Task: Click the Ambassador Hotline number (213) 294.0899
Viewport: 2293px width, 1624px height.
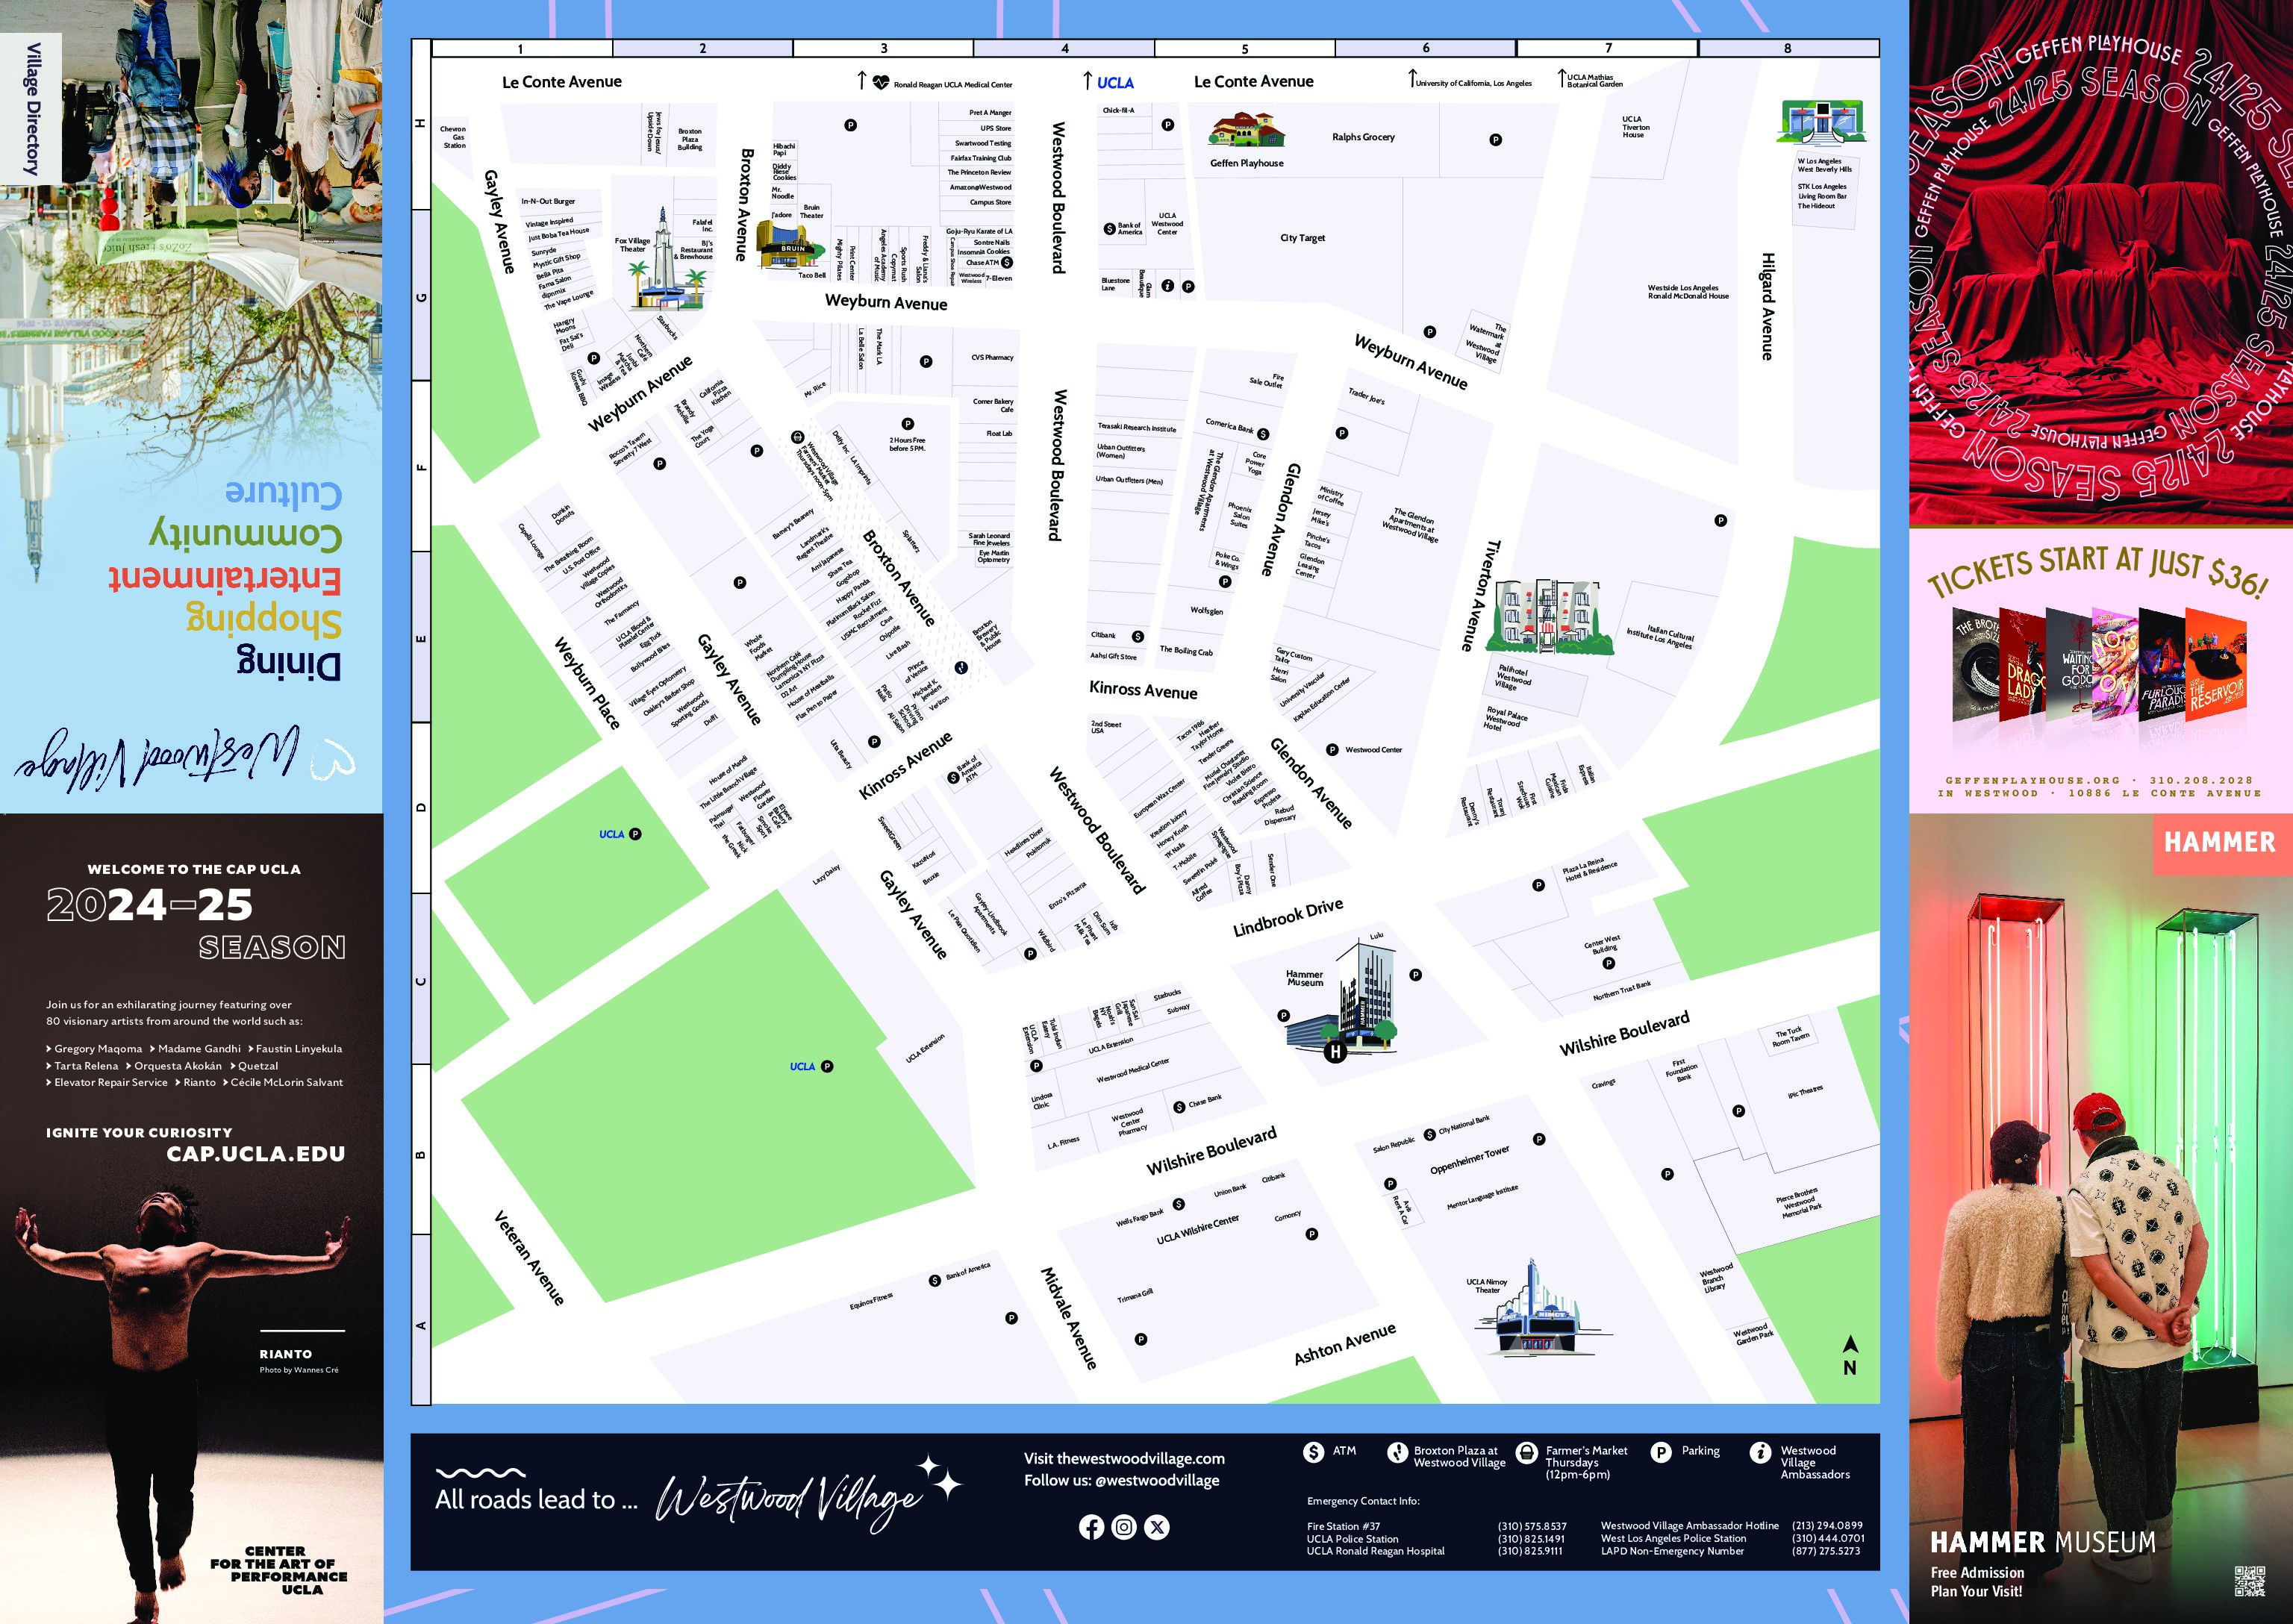Action: (1828, 1526)
